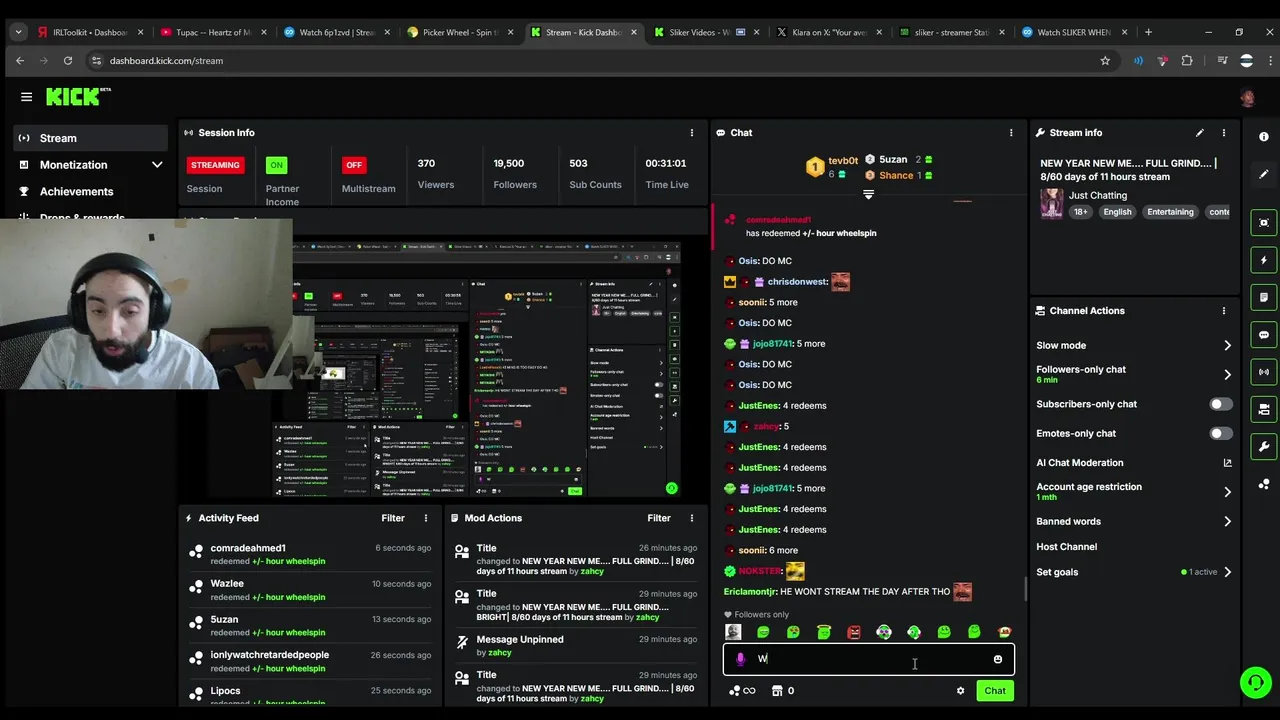This screenshot has width=1280, height=720.
Task: Select Stream in the sidebar
Action: [90, 138]
